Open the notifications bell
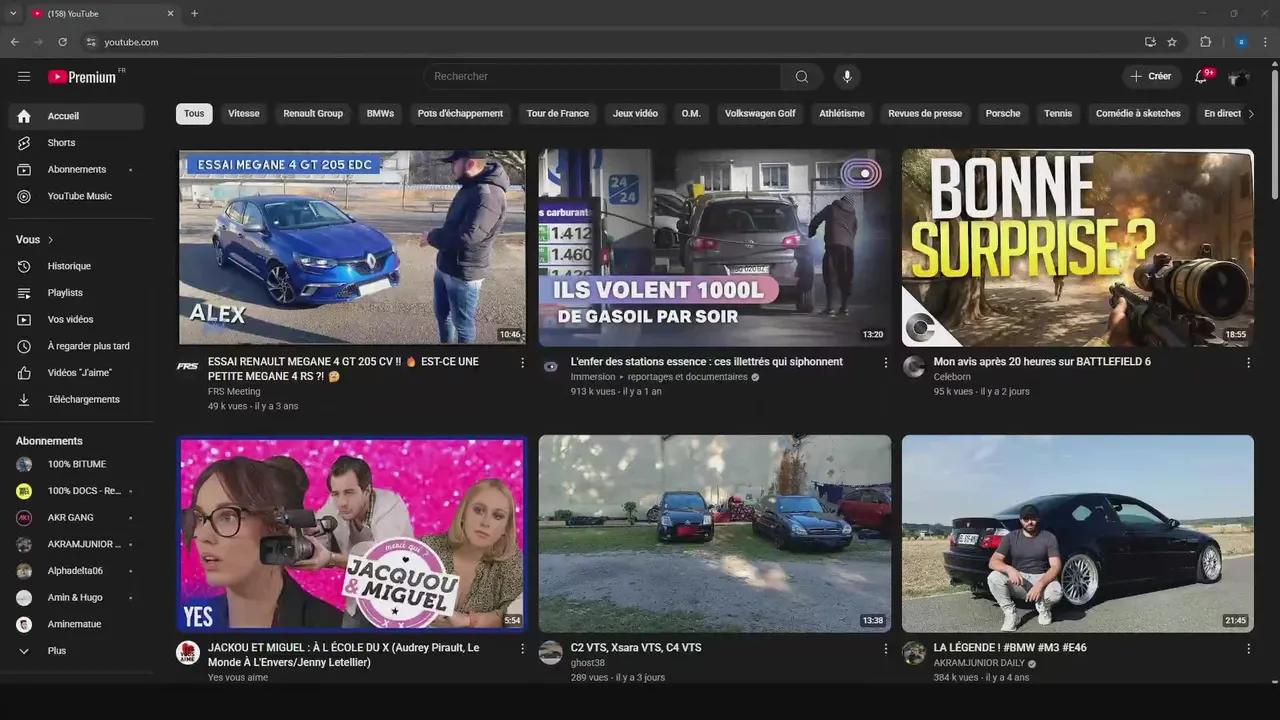The height and width of the screenshot is (720, 1280). coord(1201,76)
